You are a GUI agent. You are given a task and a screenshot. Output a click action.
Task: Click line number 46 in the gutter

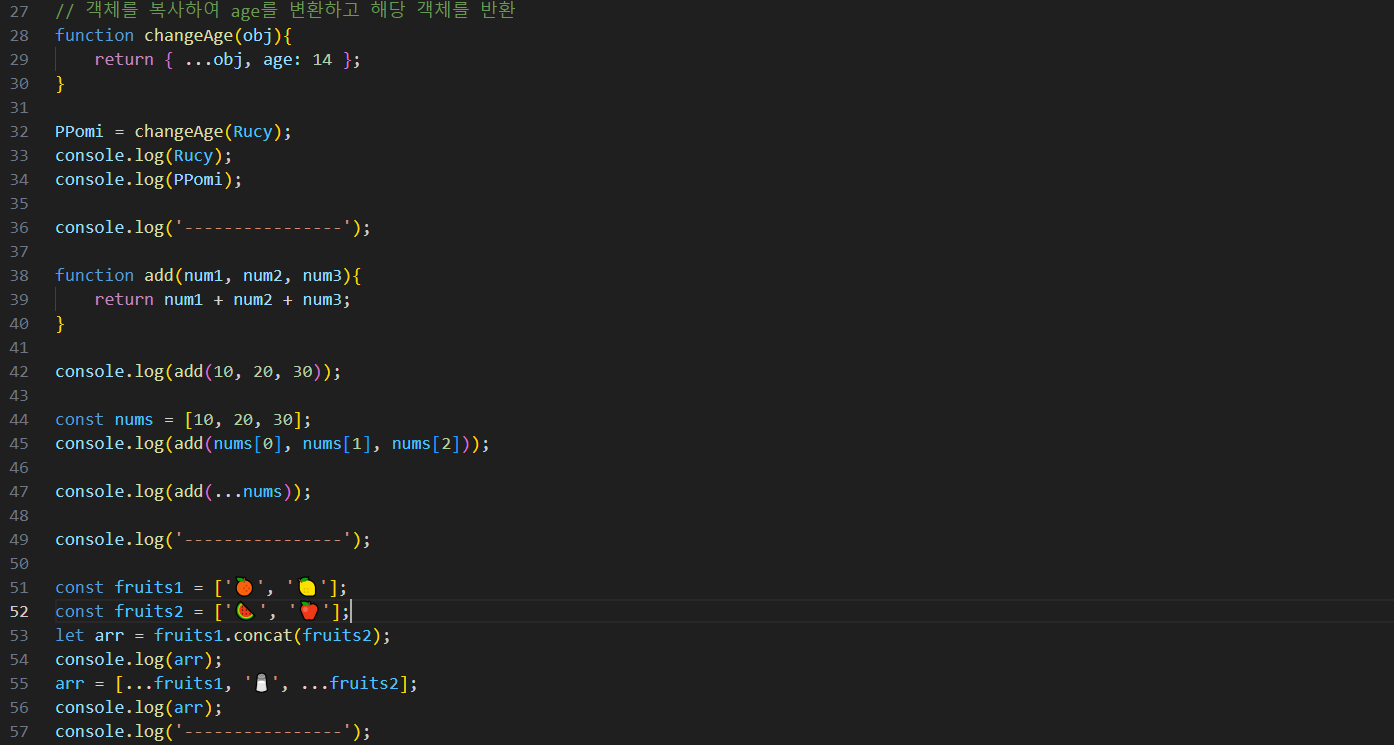(20, 467)
